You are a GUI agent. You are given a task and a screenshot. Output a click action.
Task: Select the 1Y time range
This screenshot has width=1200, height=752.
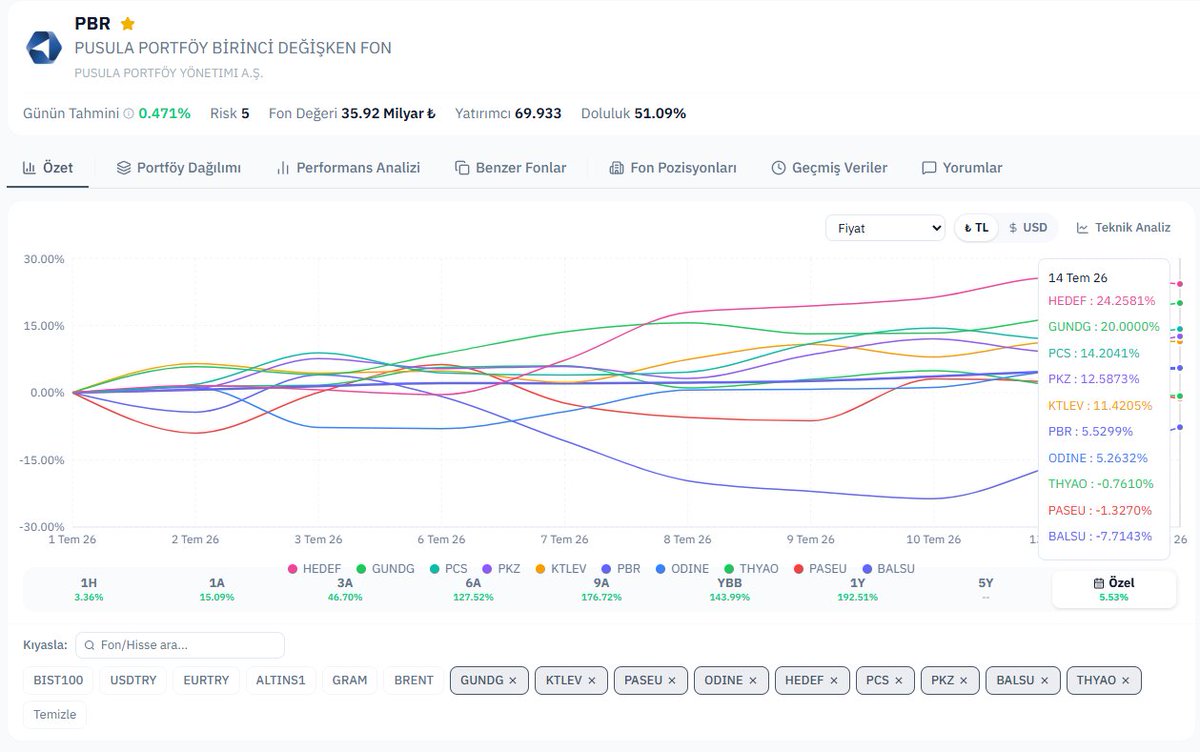click(x=857, y=589)
